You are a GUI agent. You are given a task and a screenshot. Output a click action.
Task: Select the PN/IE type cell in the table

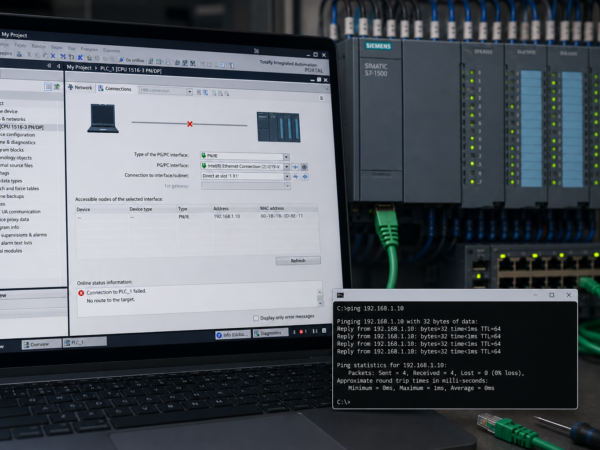184,217
